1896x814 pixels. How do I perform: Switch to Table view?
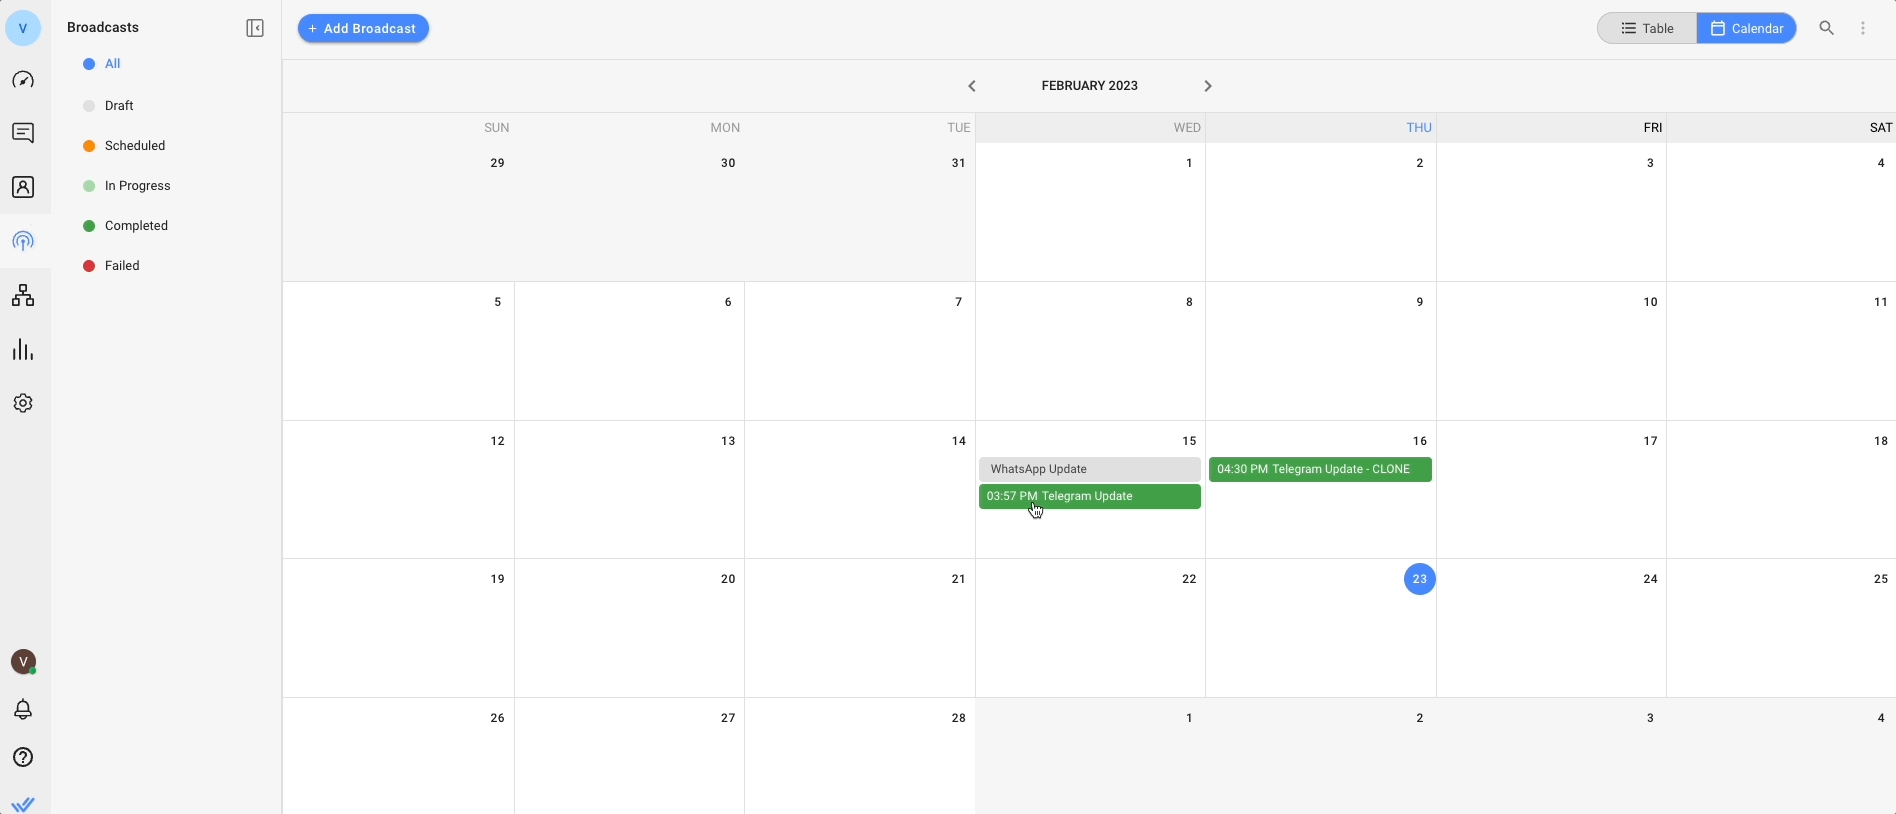click(x=1647, y=29)
